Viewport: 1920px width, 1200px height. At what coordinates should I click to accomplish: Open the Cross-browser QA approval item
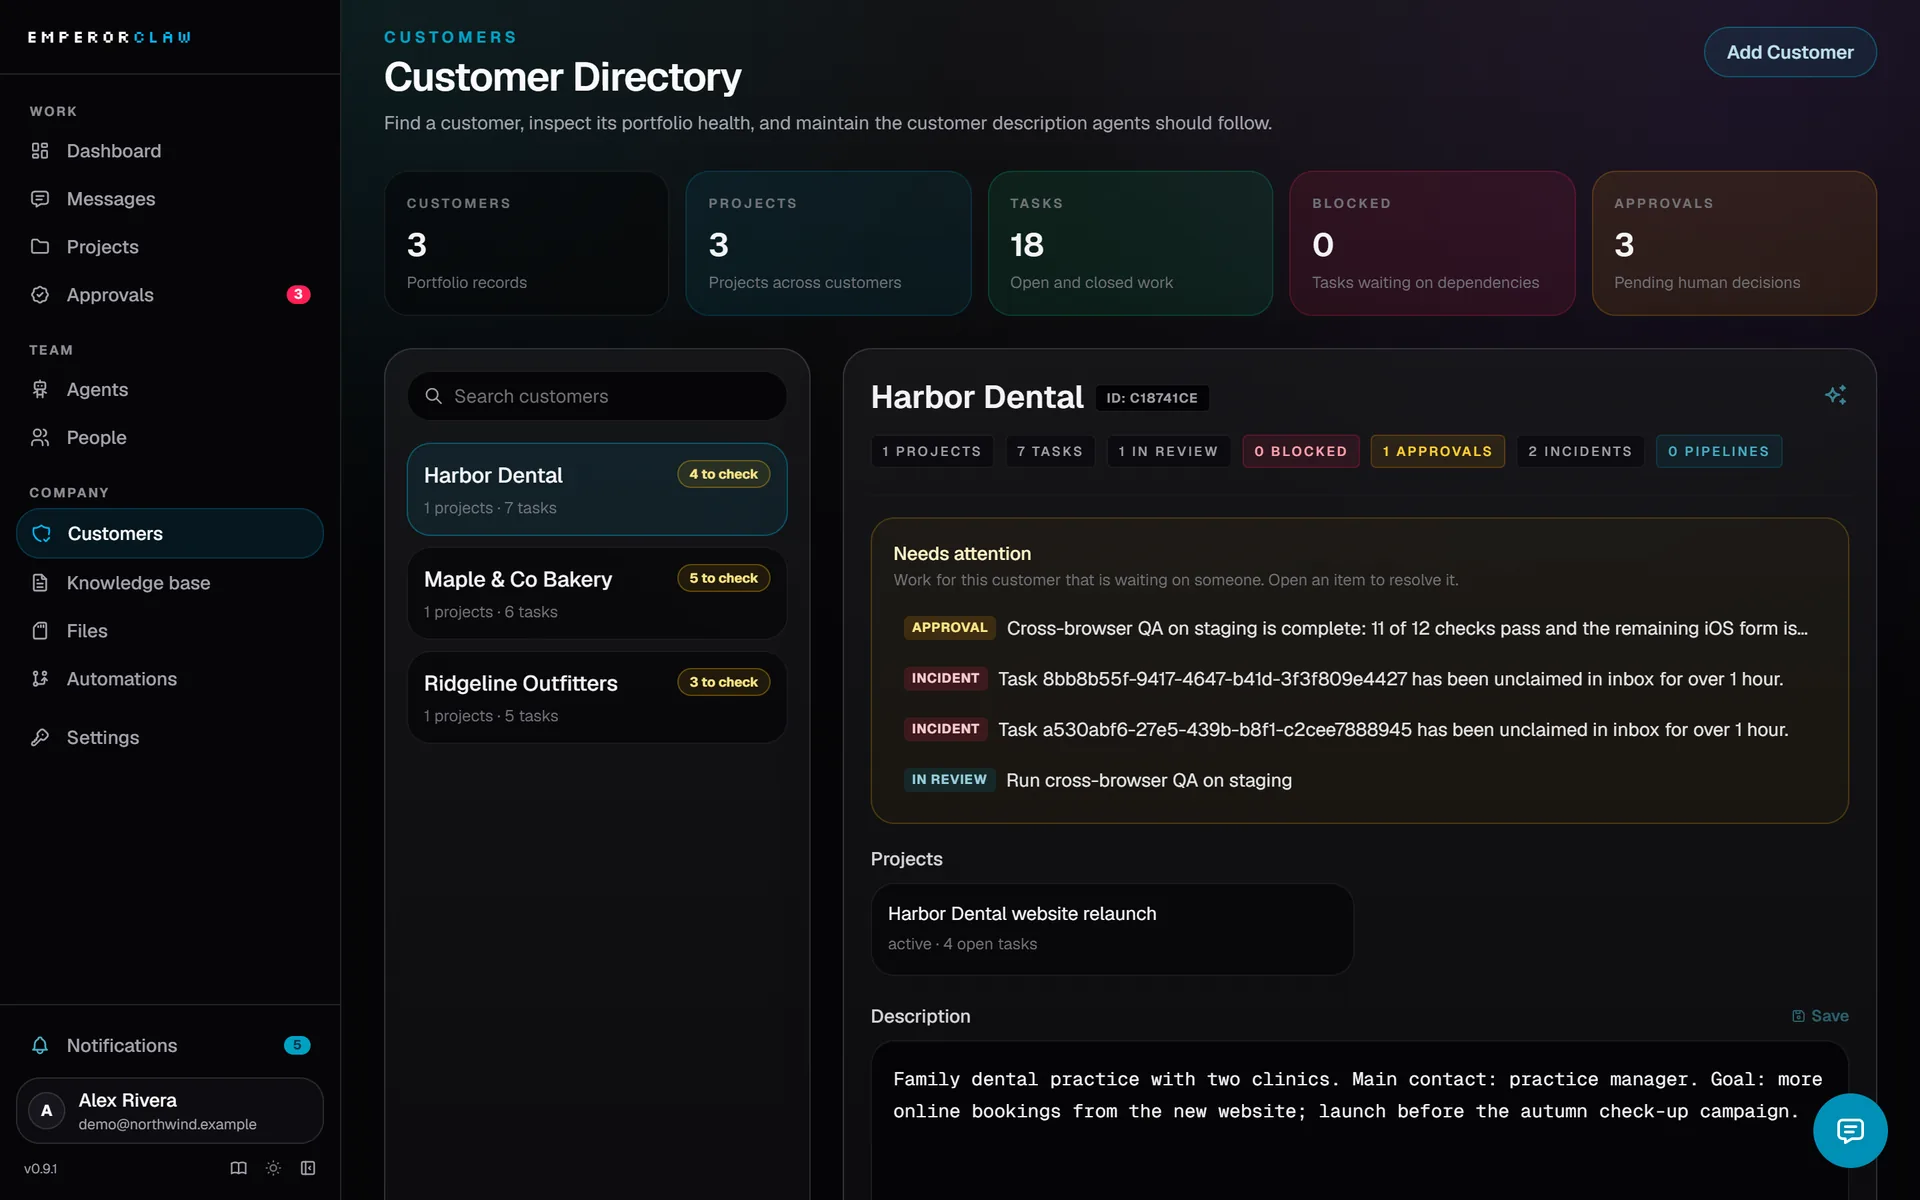pos(1359,628)
